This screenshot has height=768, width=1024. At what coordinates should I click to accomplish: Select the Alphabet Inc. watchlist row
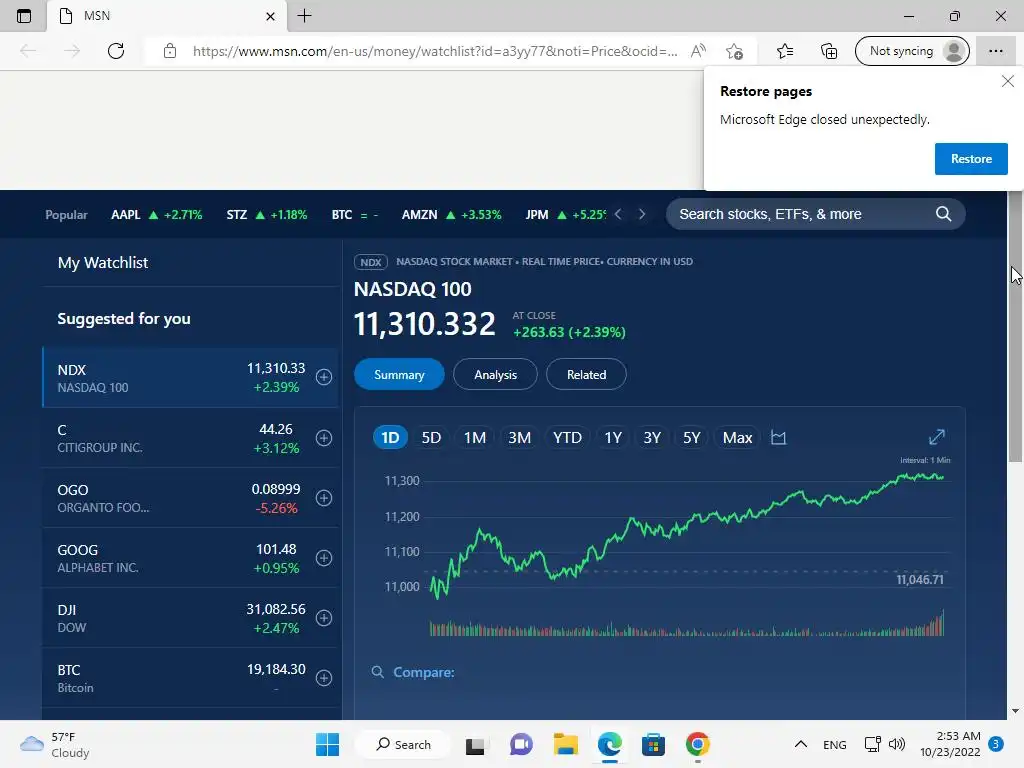click(191, 558)
